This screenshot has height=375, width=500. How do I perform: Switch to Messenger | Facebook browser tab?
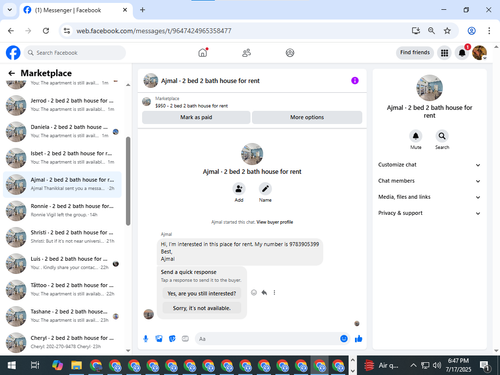tap(76, 10)
